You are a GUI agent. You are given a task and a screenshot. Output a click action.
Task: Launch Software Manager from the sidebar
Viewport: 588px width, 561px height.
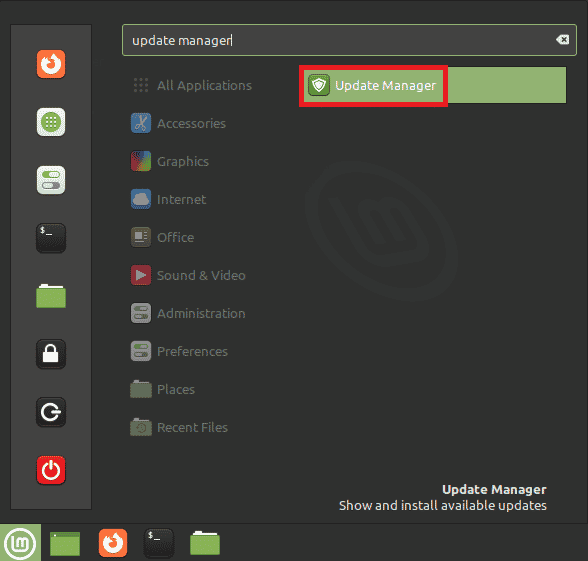(51, 122)
